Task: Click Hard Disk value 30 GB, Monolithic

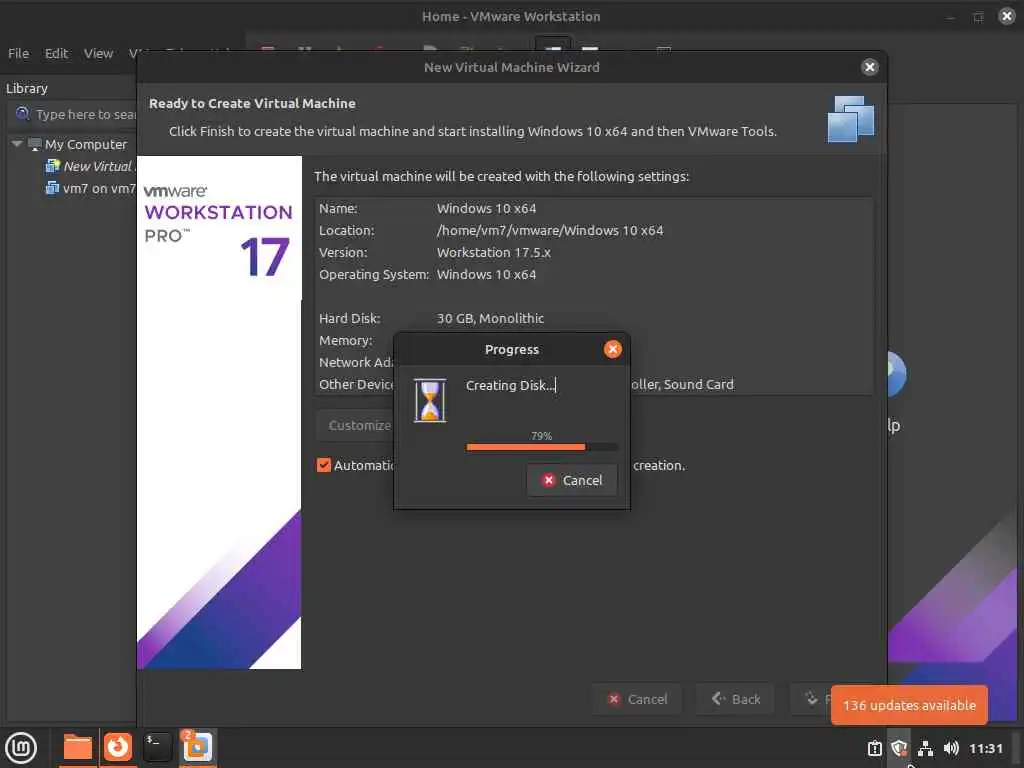Action: pos(490,319)
